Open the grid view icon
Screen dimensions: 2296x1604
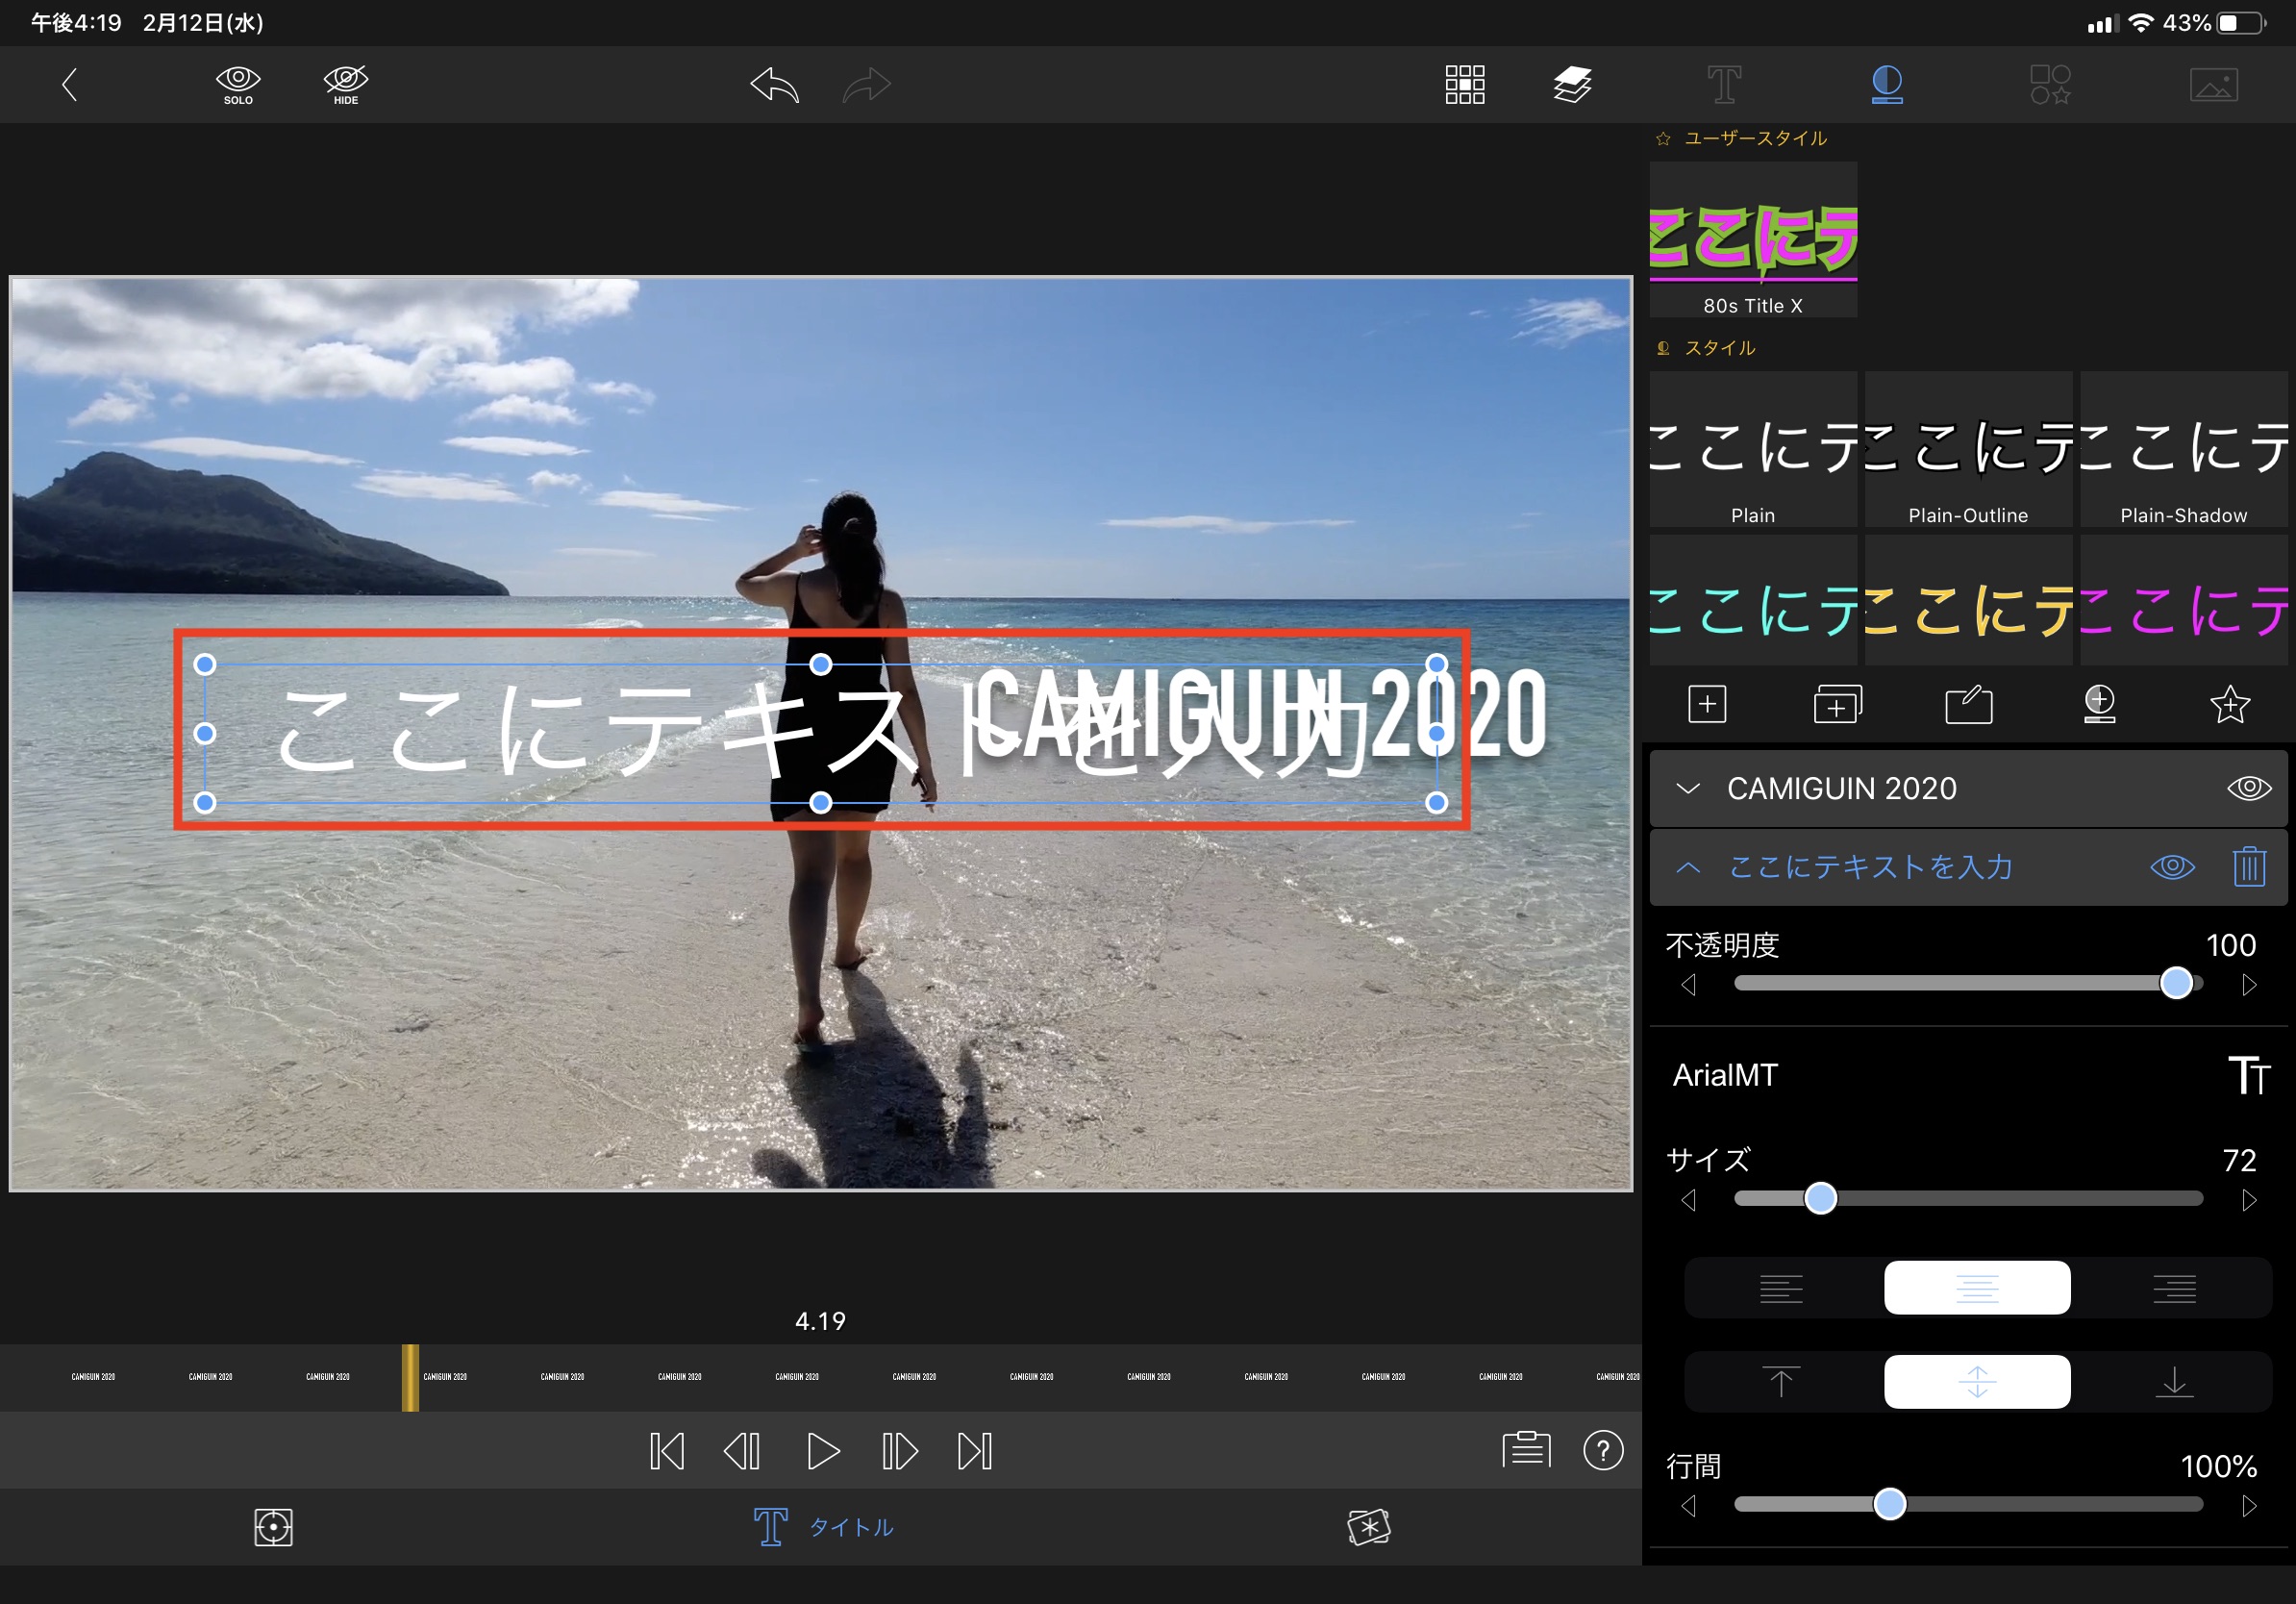tap(1464, 85)
